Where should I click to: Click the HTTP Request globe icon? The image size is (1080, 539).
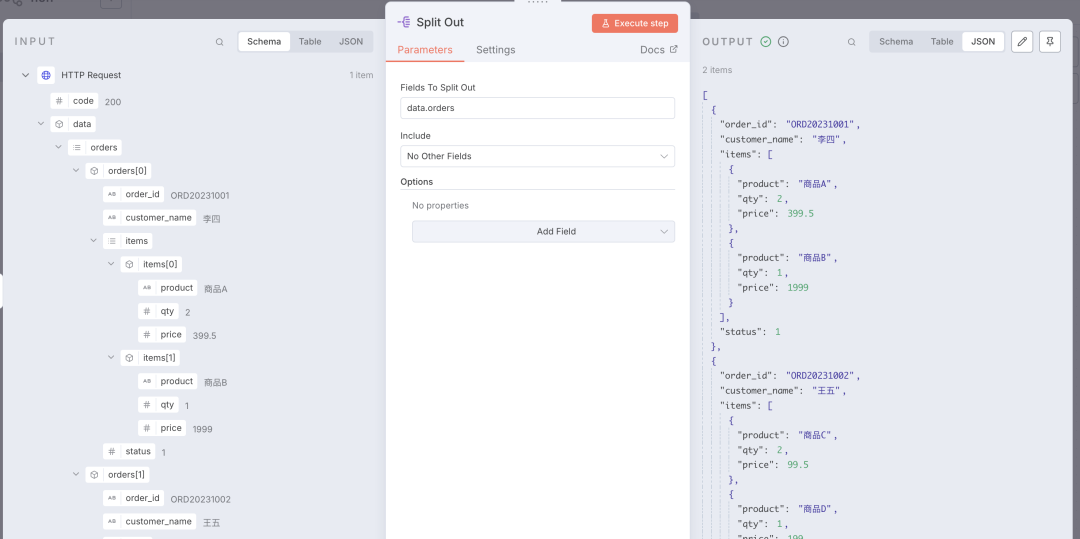pyautogui.click(x=45, y=75)
